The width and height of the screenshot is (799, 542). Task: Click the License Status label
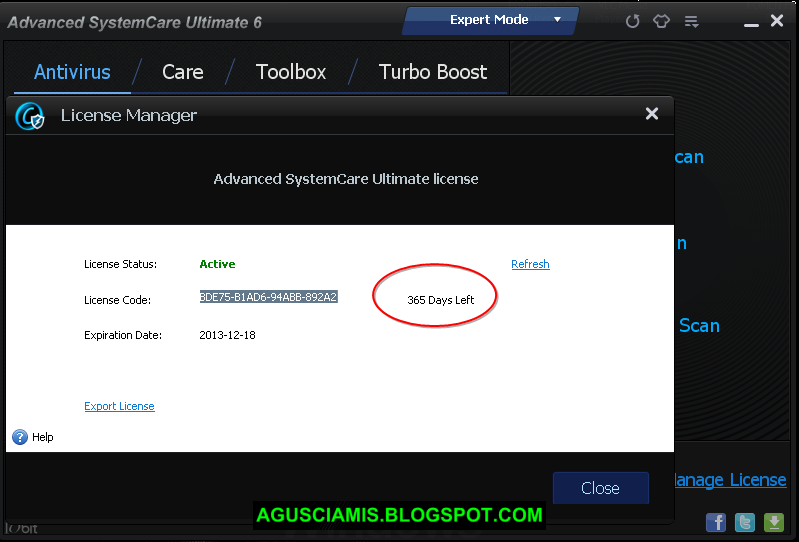tap(120, 264)
